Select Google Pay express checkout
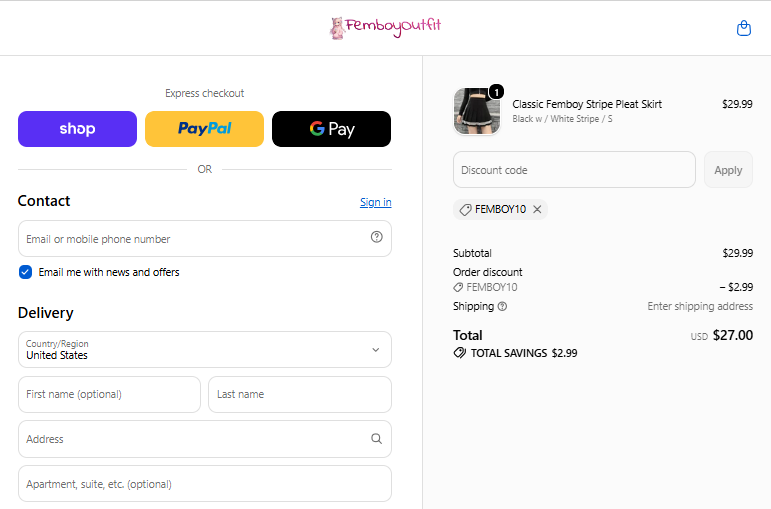 coord(331,129)
